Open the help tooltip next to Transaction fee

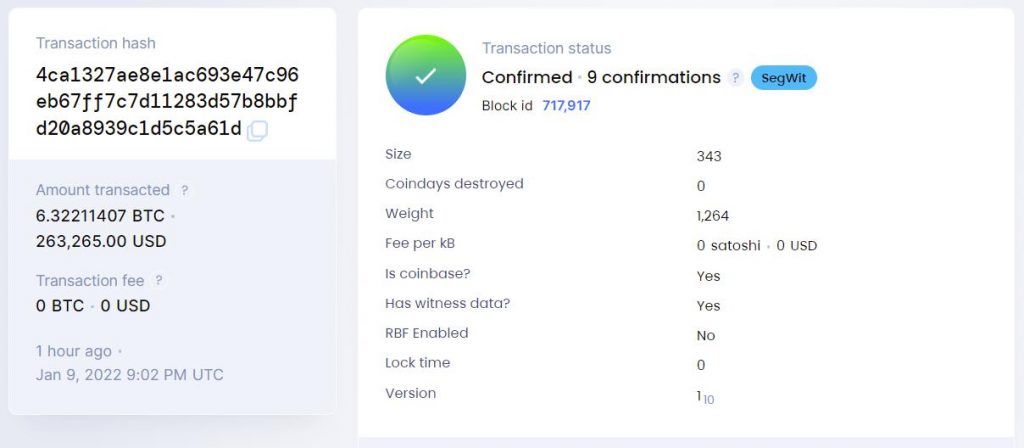point(159,281)
